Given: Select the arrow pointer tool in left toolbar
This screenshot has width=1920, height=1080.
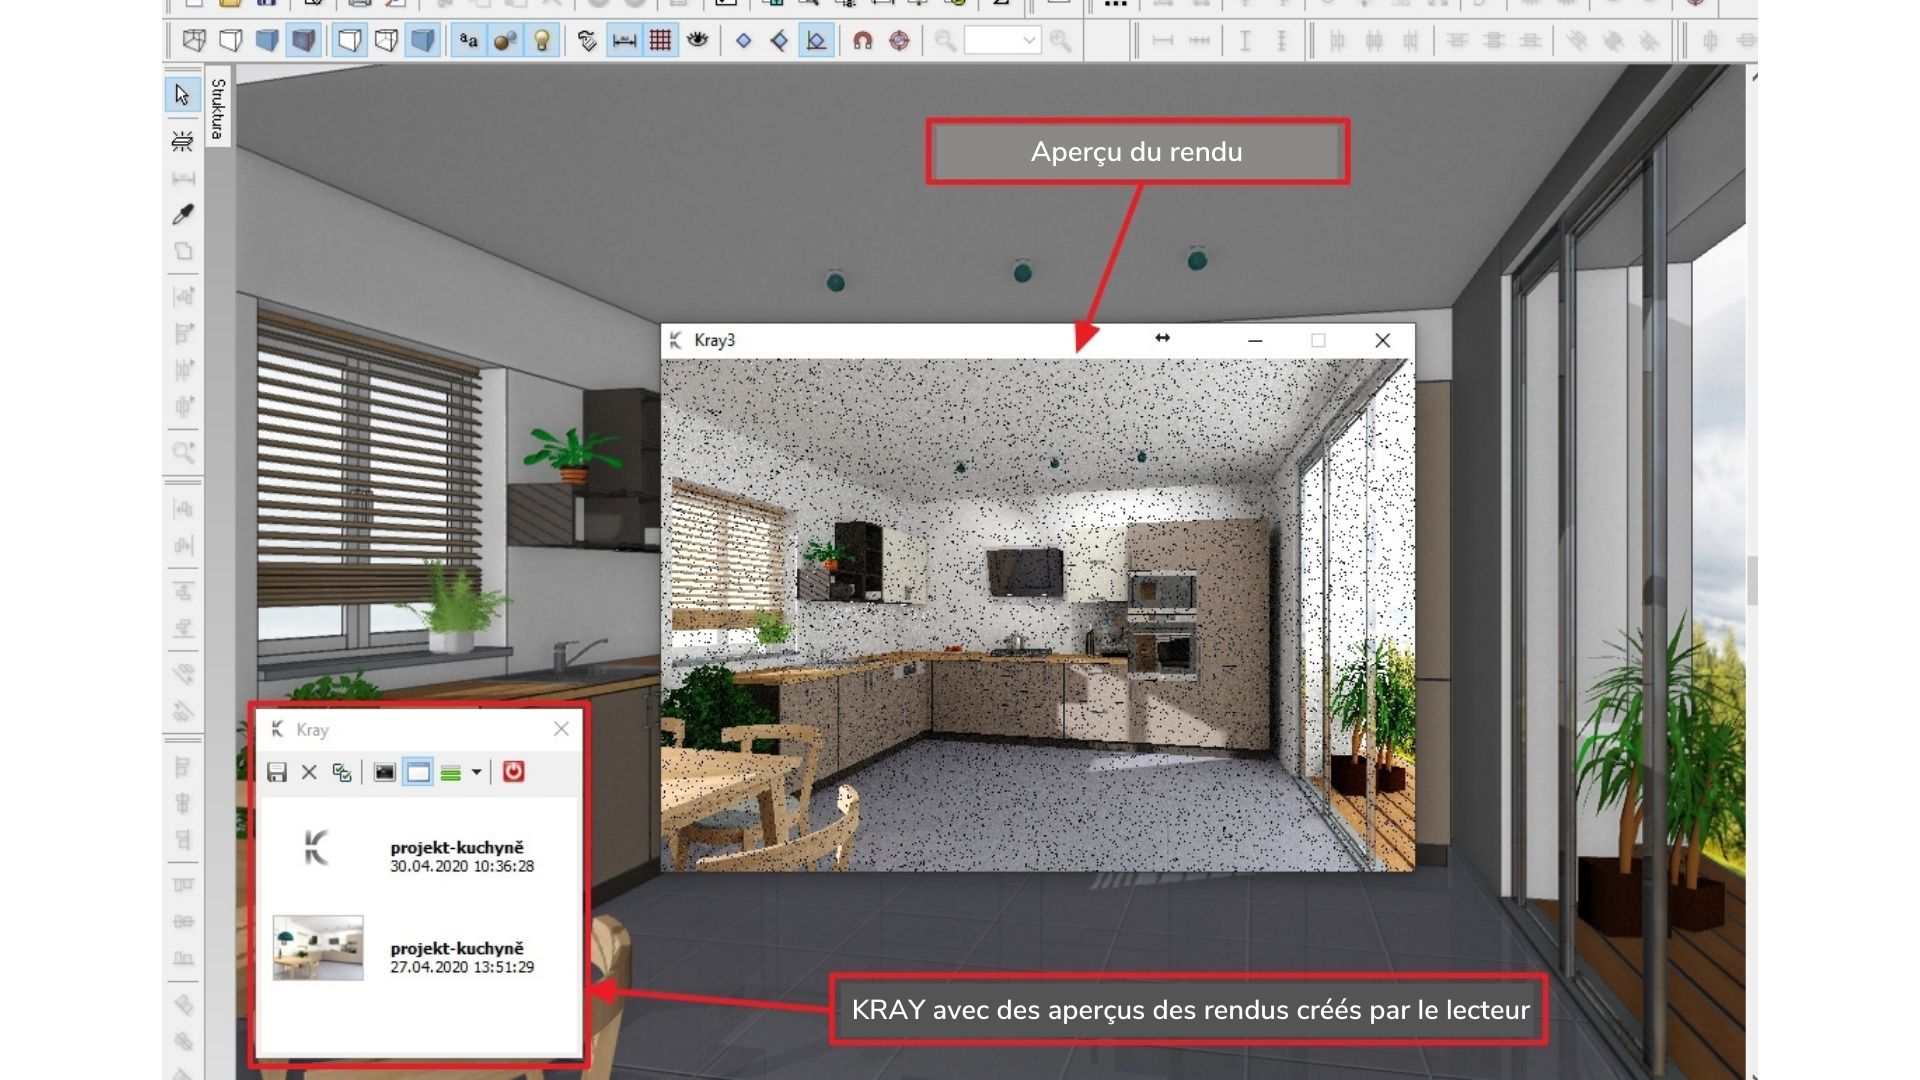Looking at the screenshot, I should [182, 95].
